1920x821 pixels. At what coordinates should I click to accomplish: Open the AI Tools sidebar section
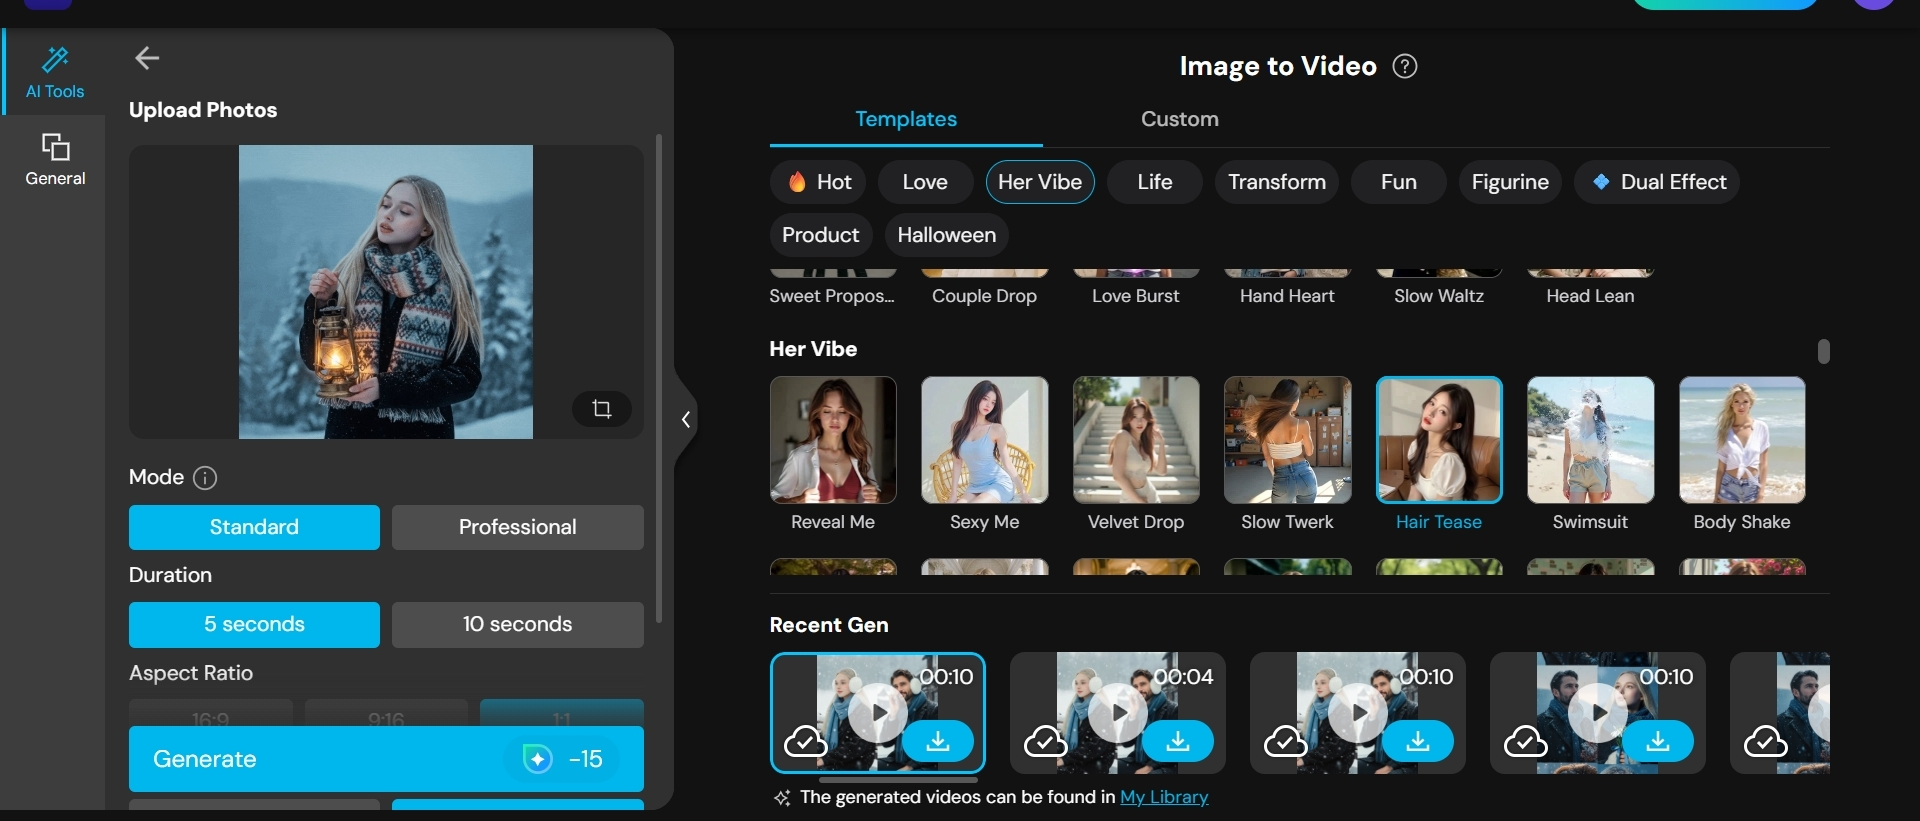[55, 72]
